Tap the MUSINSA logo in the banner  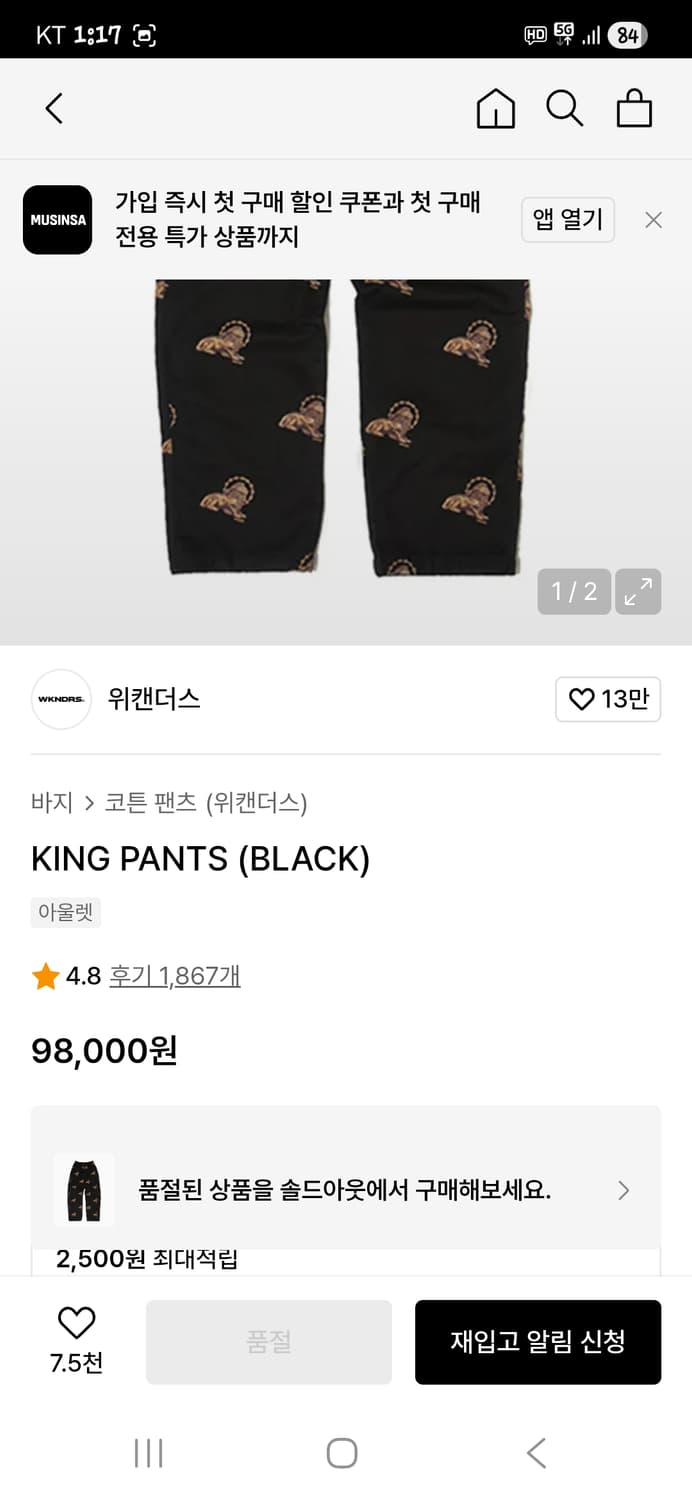click(57, 219)
